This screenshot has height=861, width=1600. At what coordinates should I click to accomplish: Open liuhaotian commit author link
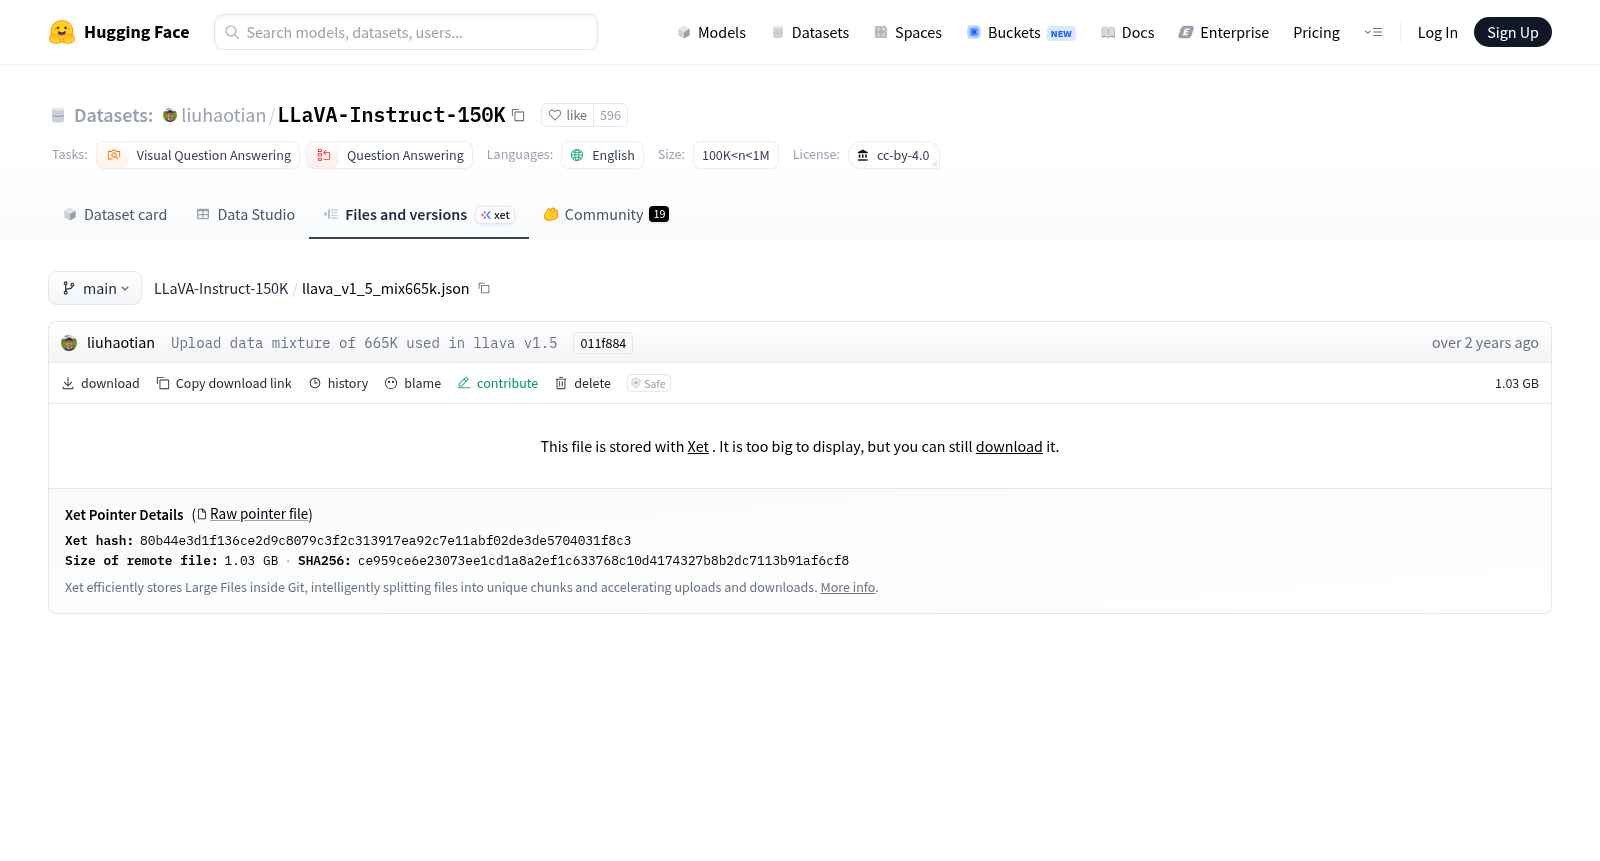tap(120, 343)
